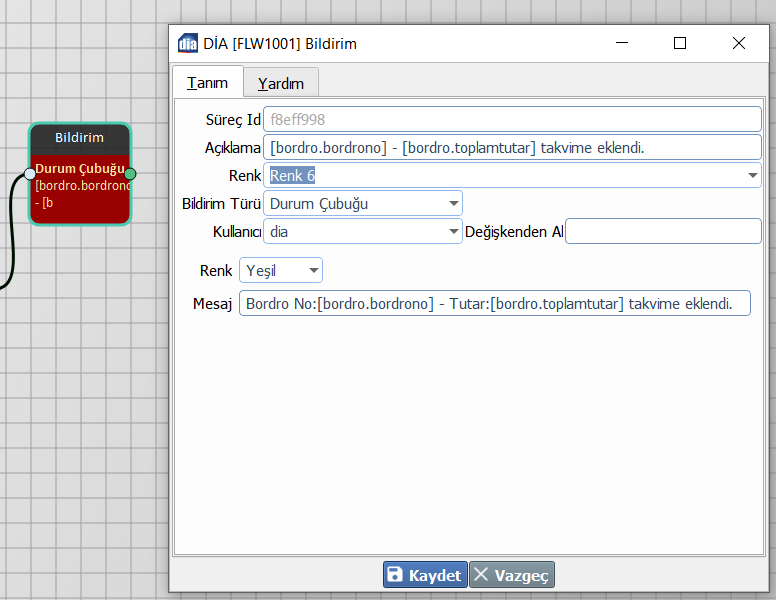The height and width of the screenshot is (600, 776).
Task: Click into the Mesaj input field
Action: [494, 303]
